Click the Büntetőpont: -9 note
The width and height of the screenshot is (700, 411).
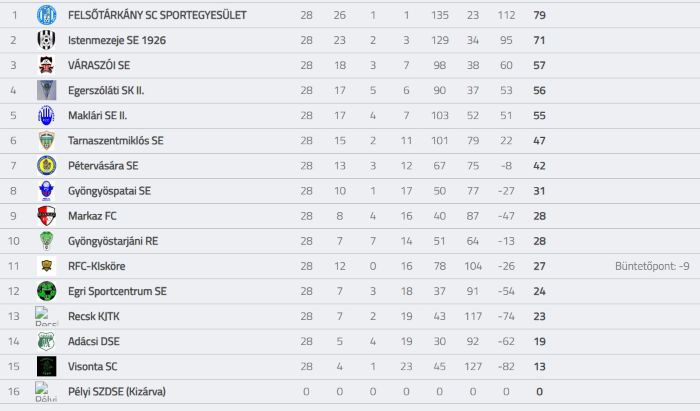(652, 266)
